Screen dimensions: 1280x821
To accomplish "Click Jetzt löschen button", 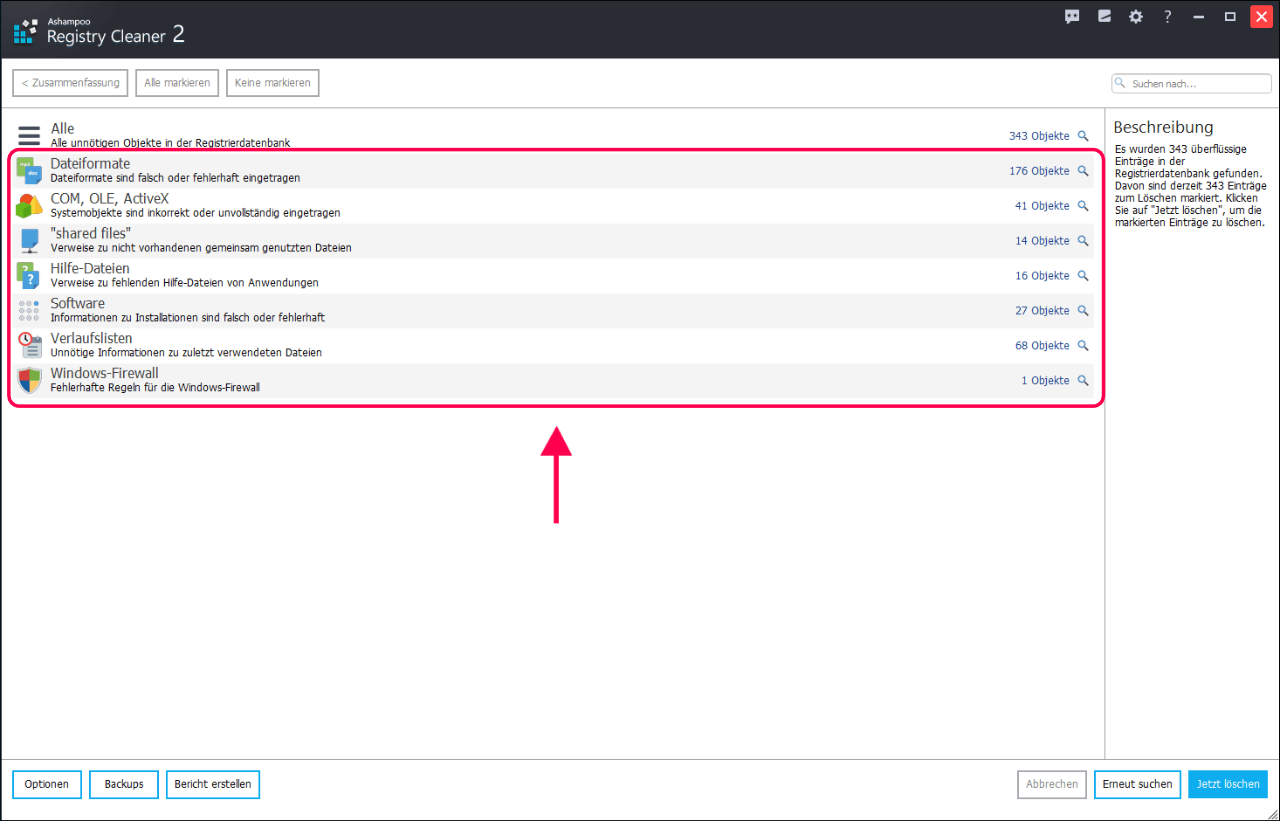I will [x=1228, y=784].
